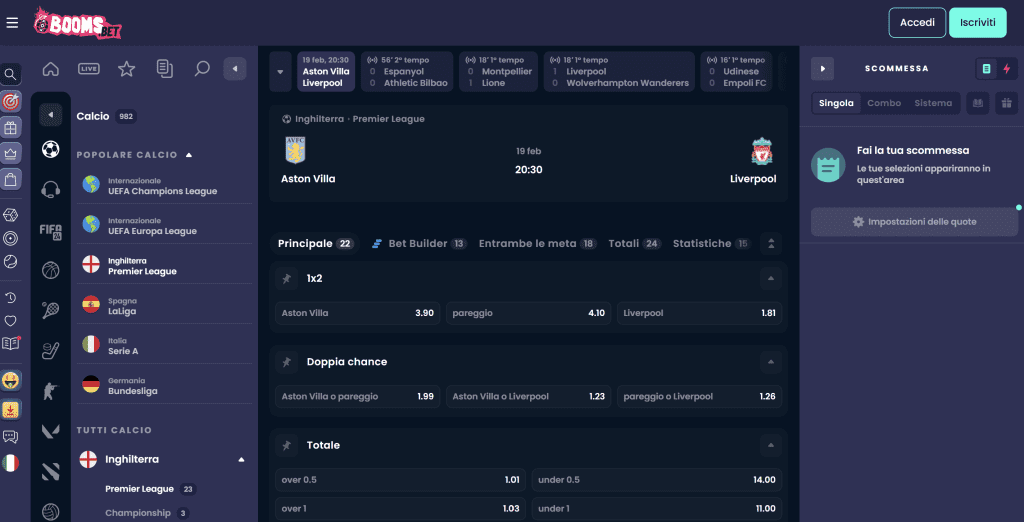Open the book with notification dot
This screenshot has height=522, width=1024.
(x=10, y=343)
